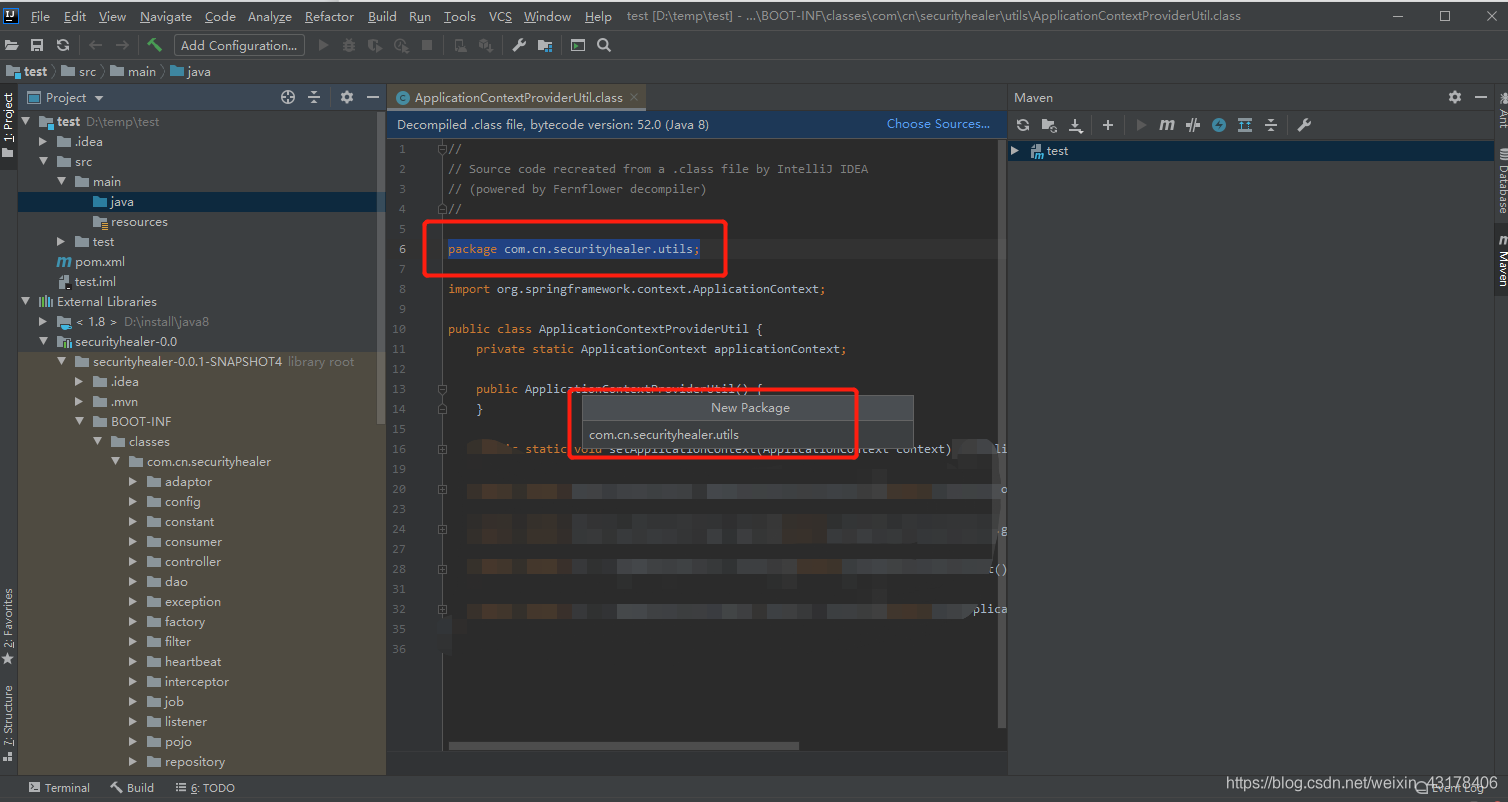Open the Terminal tool window
Image resolution: width=1508 pixels, height=802 pixels.
(59, 788)
